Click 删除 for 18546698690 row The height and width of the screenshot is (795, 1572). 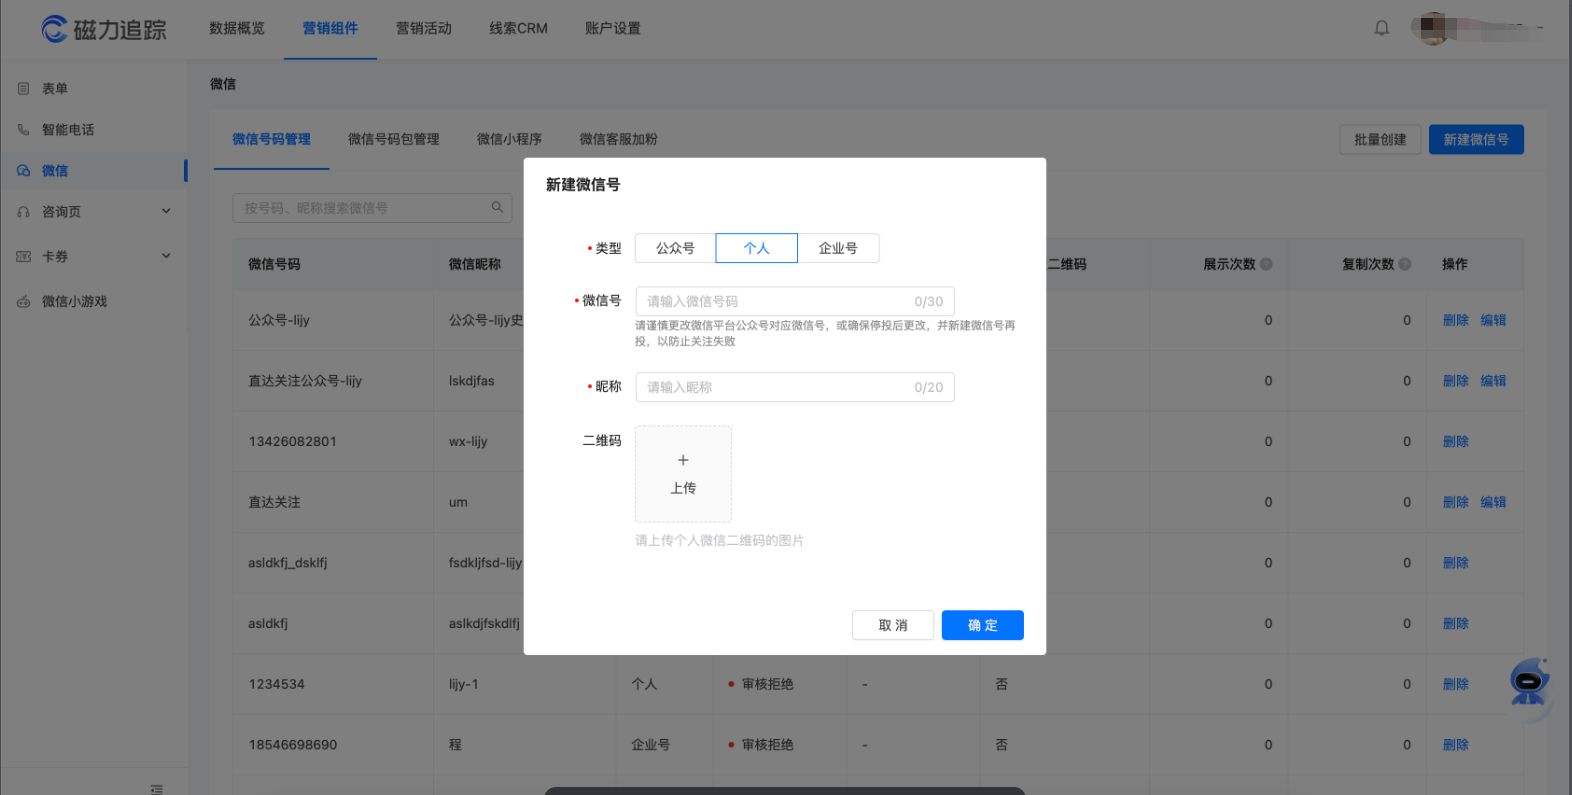tap(1456, 745)
